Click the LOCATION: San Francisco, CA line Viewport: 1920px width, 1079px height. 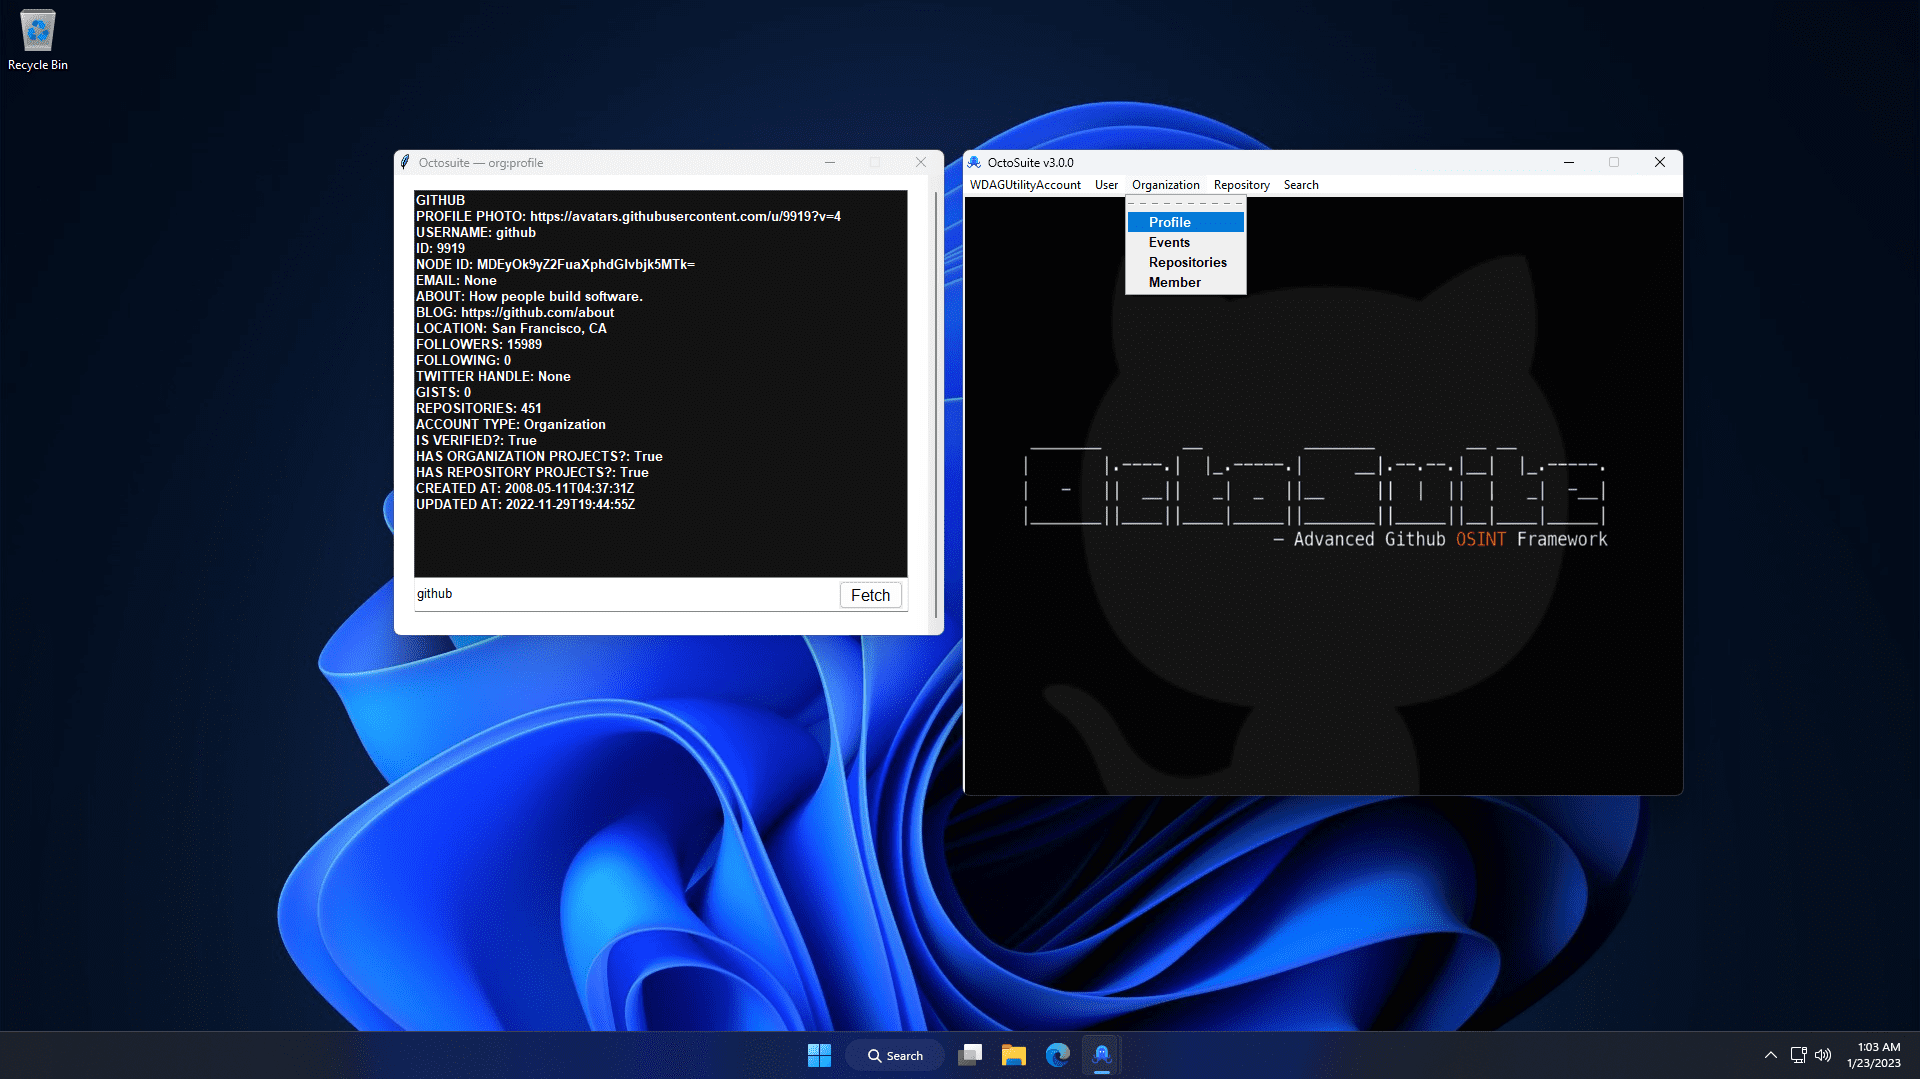(511, 328)
